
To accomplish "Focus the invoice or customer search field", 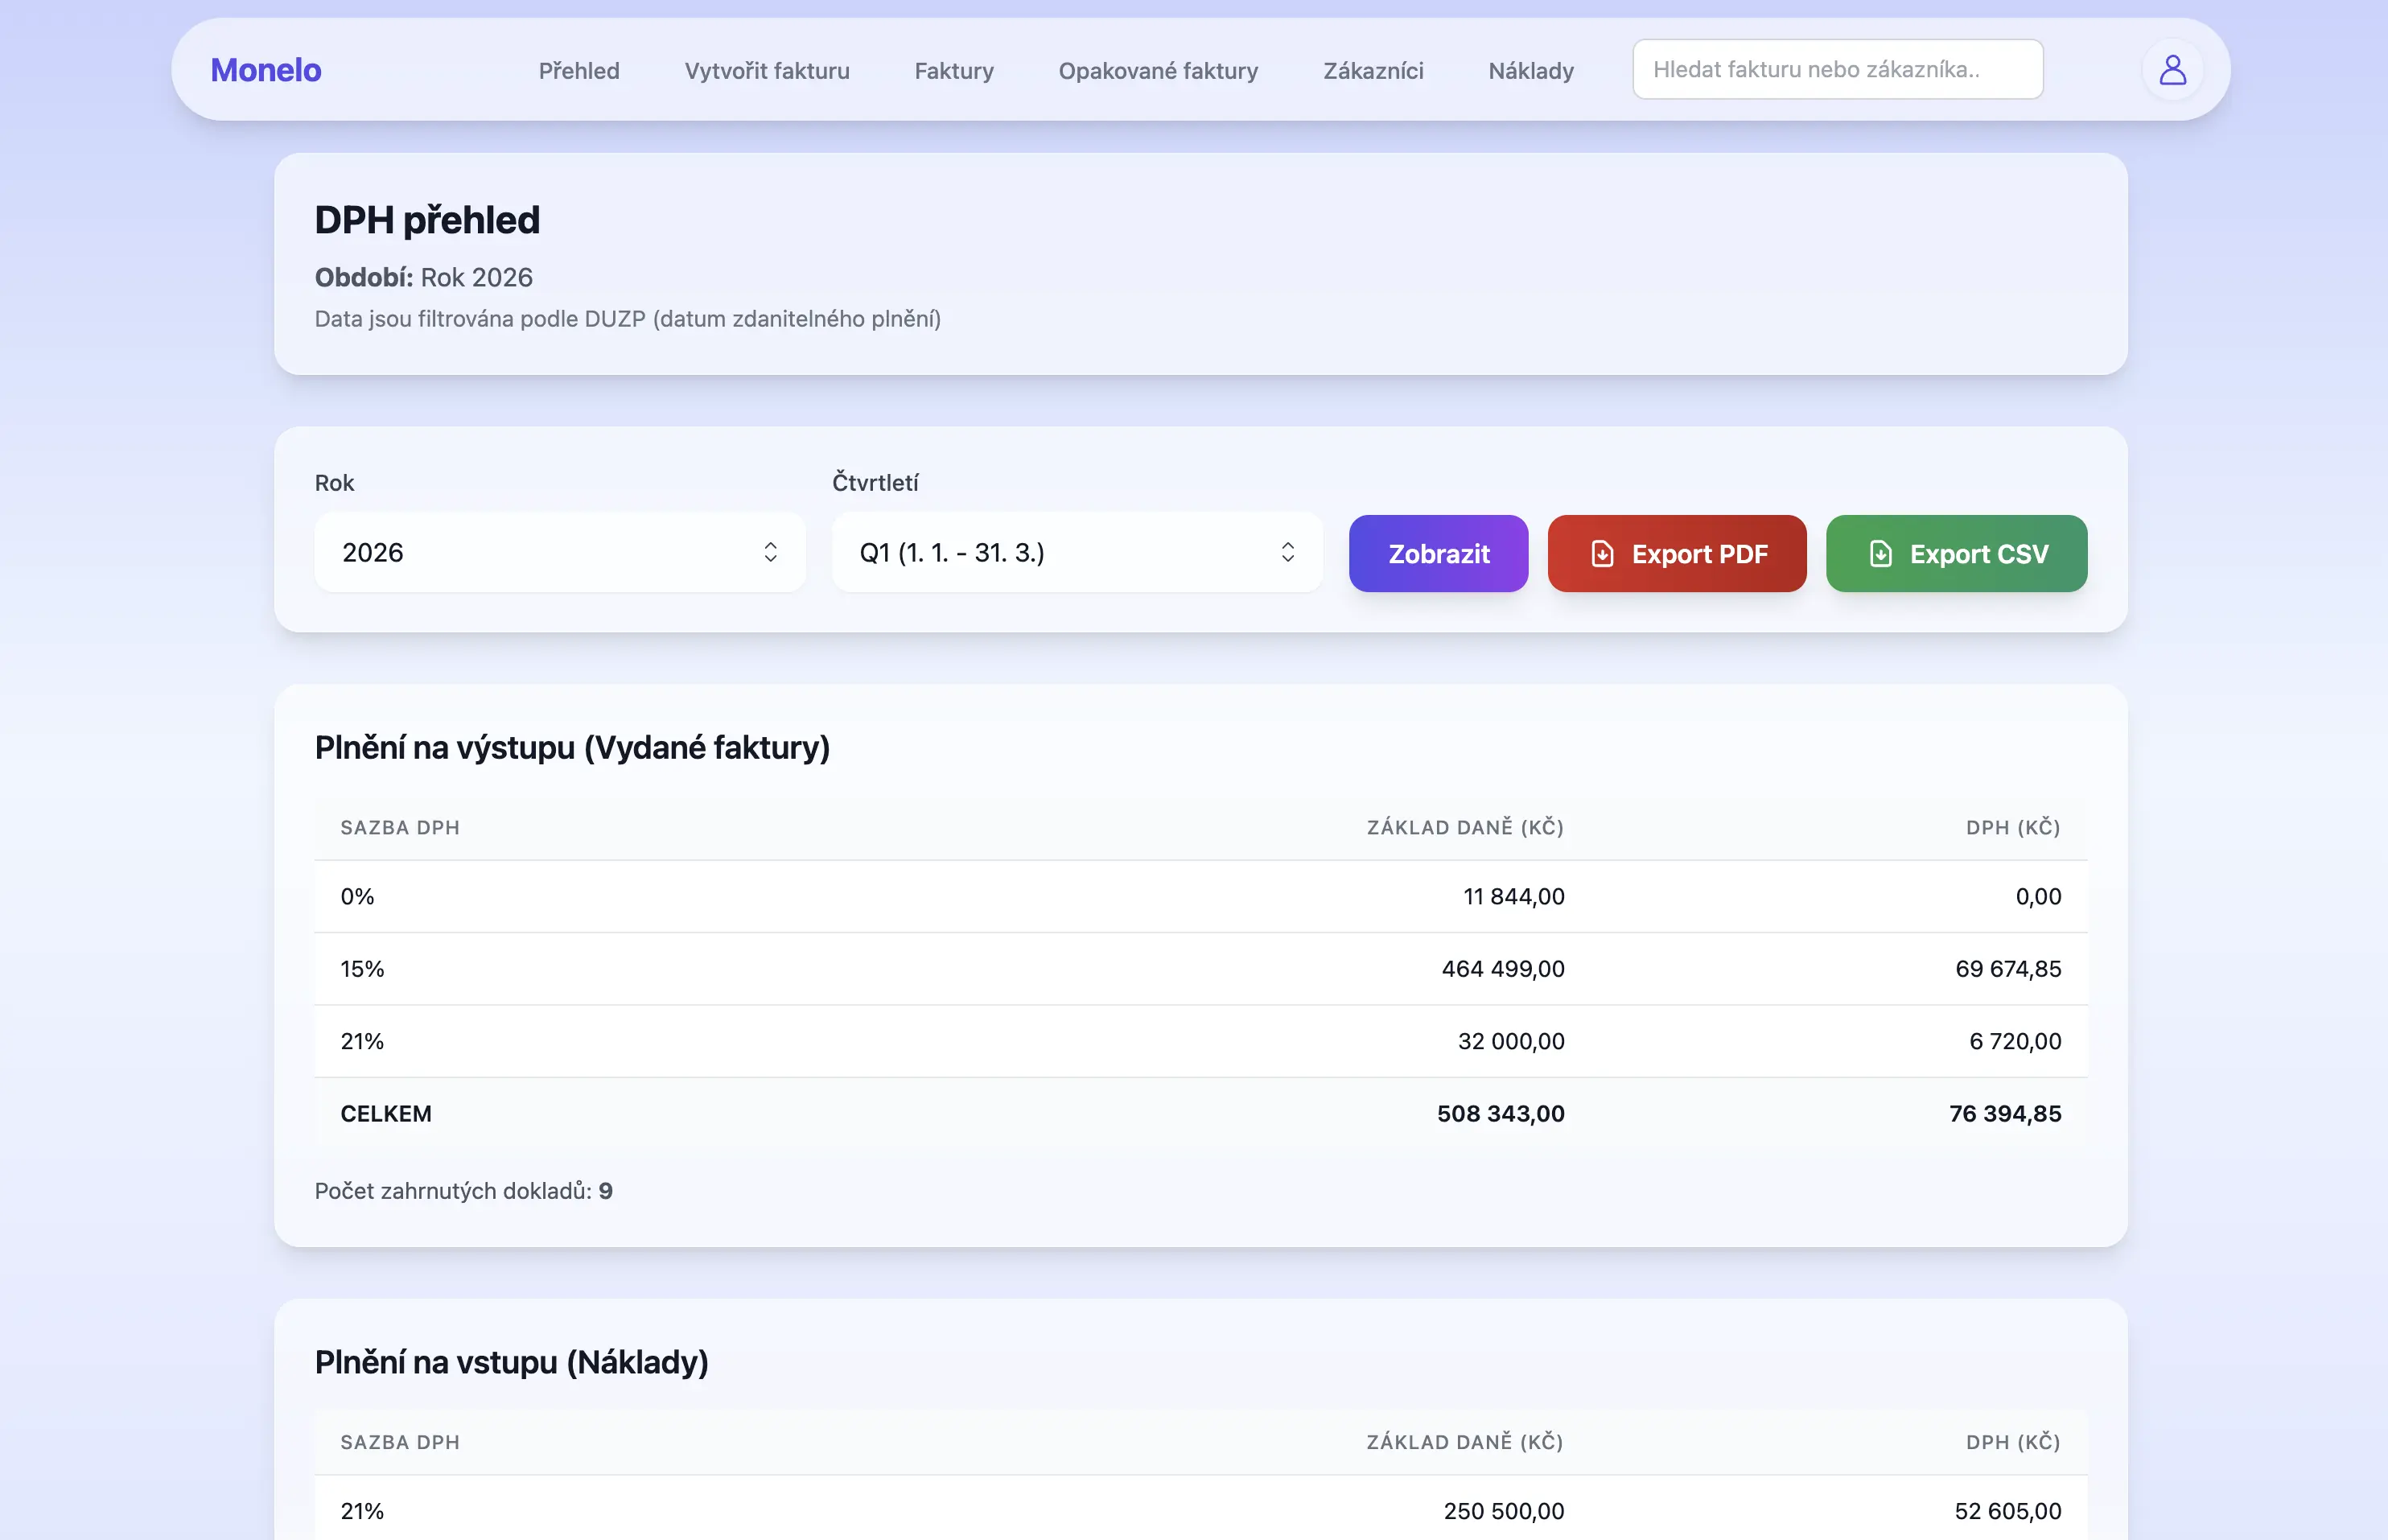I will tap(1837, 69).
